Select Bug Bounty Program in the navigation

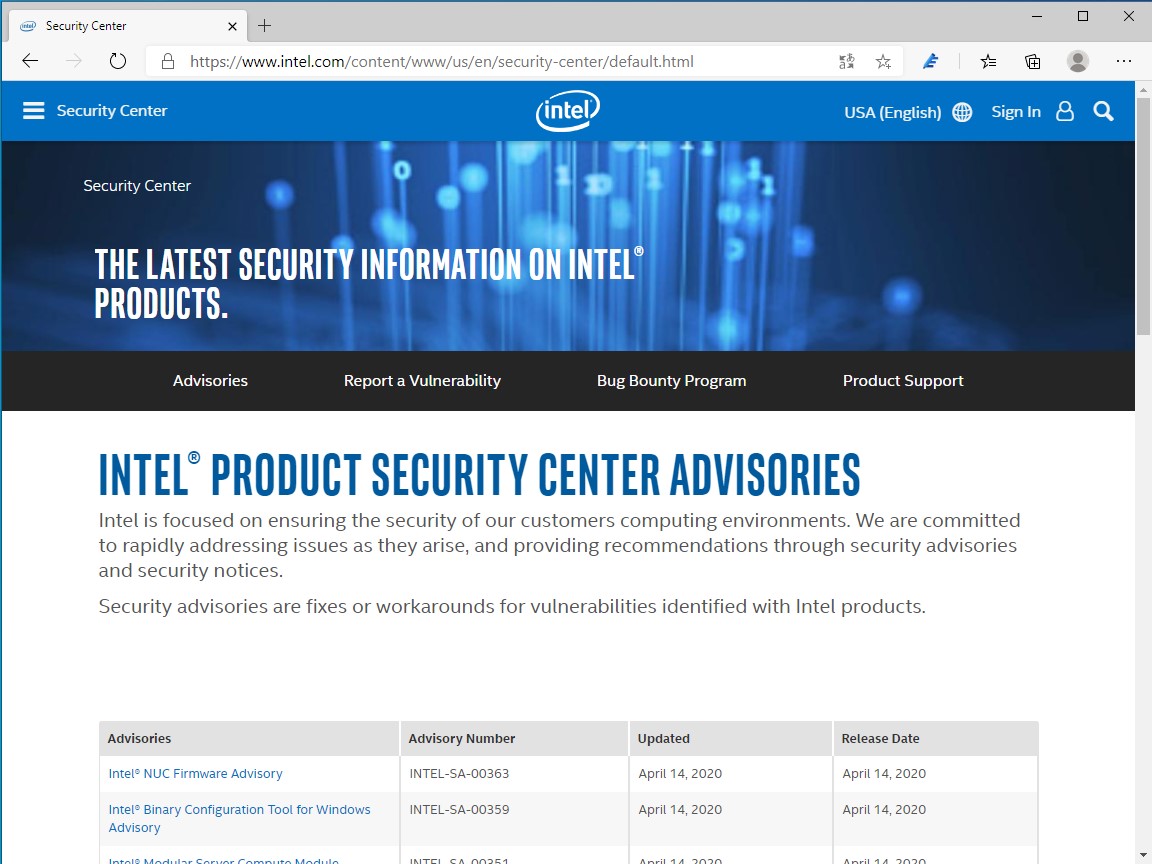click(x=671, y=380)
